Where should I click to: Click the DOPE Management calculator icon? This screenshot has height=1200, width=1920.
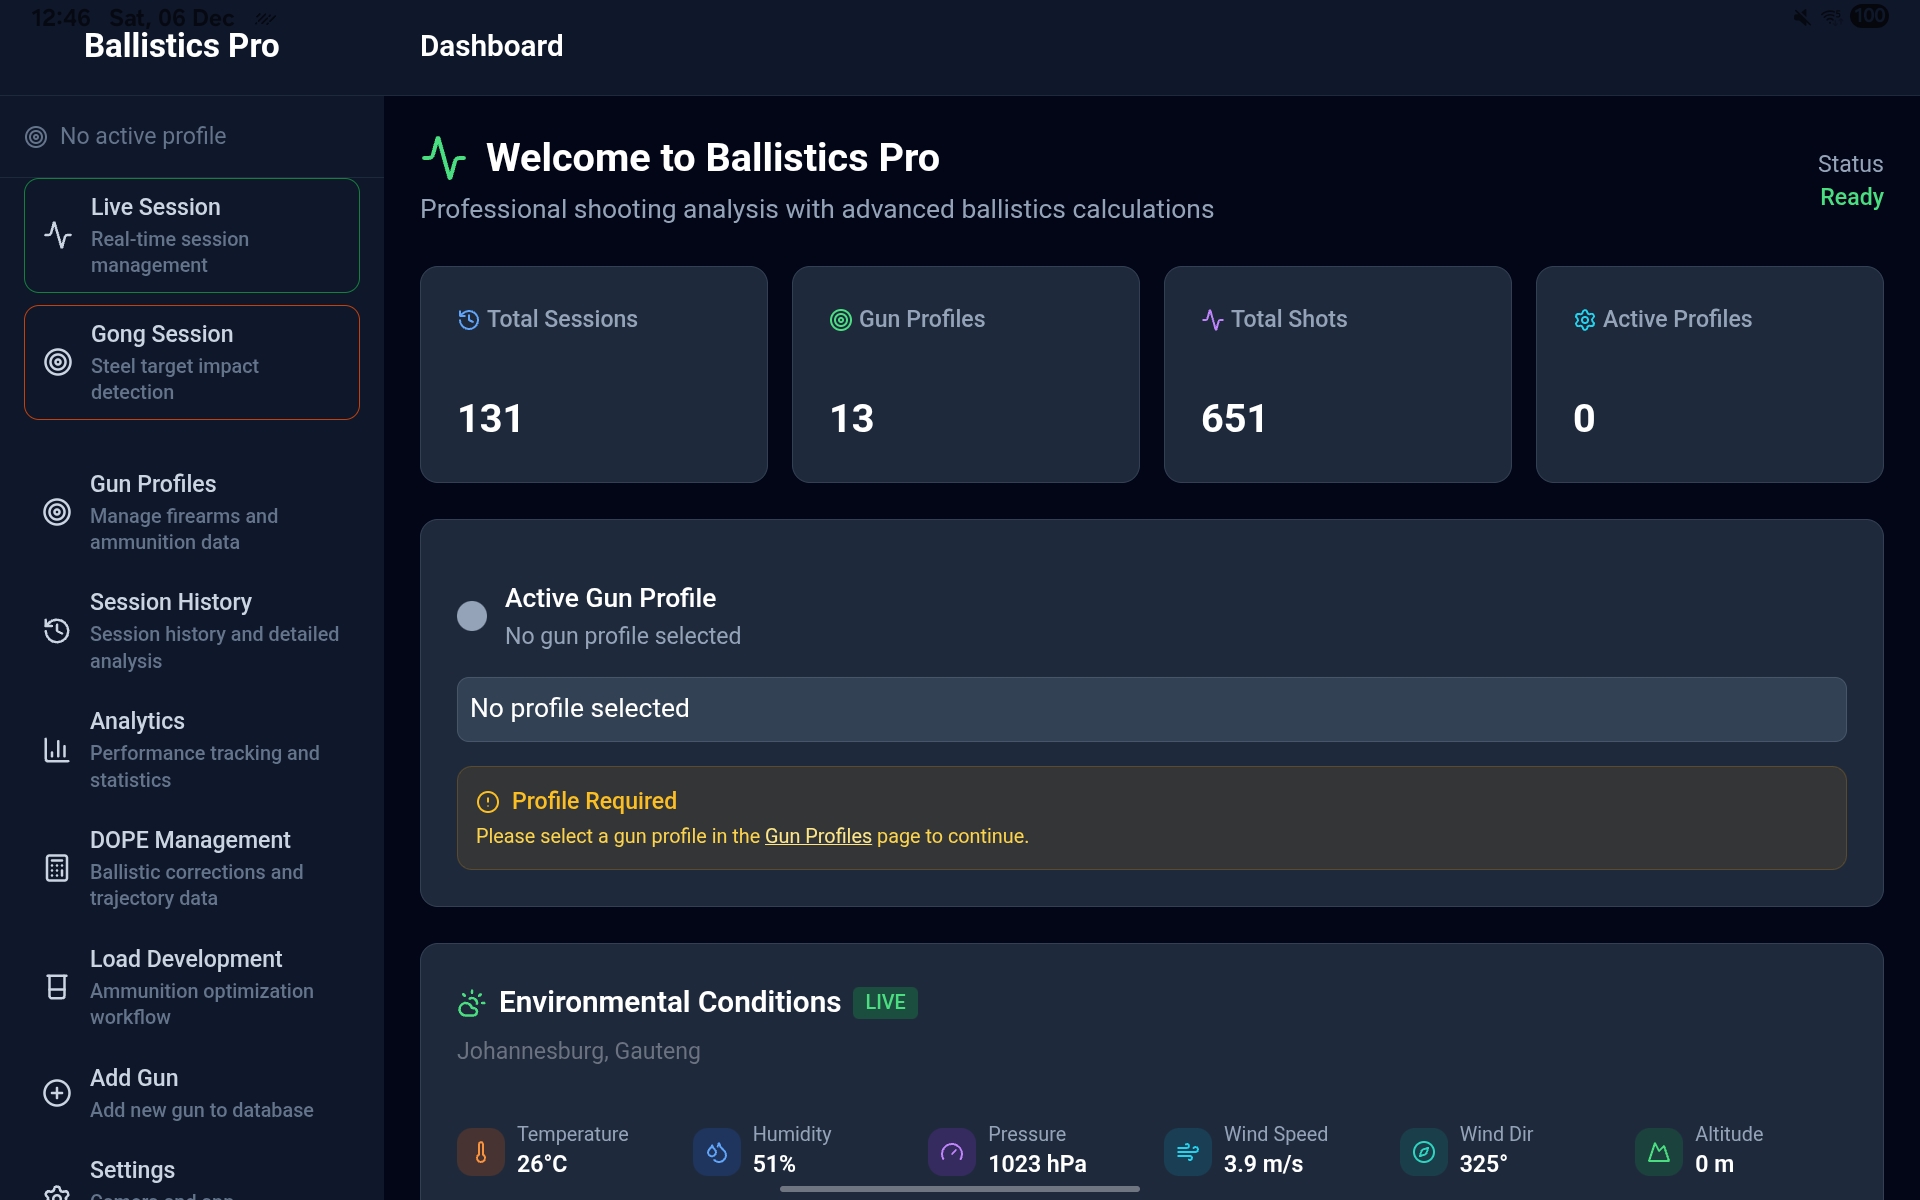57,869
